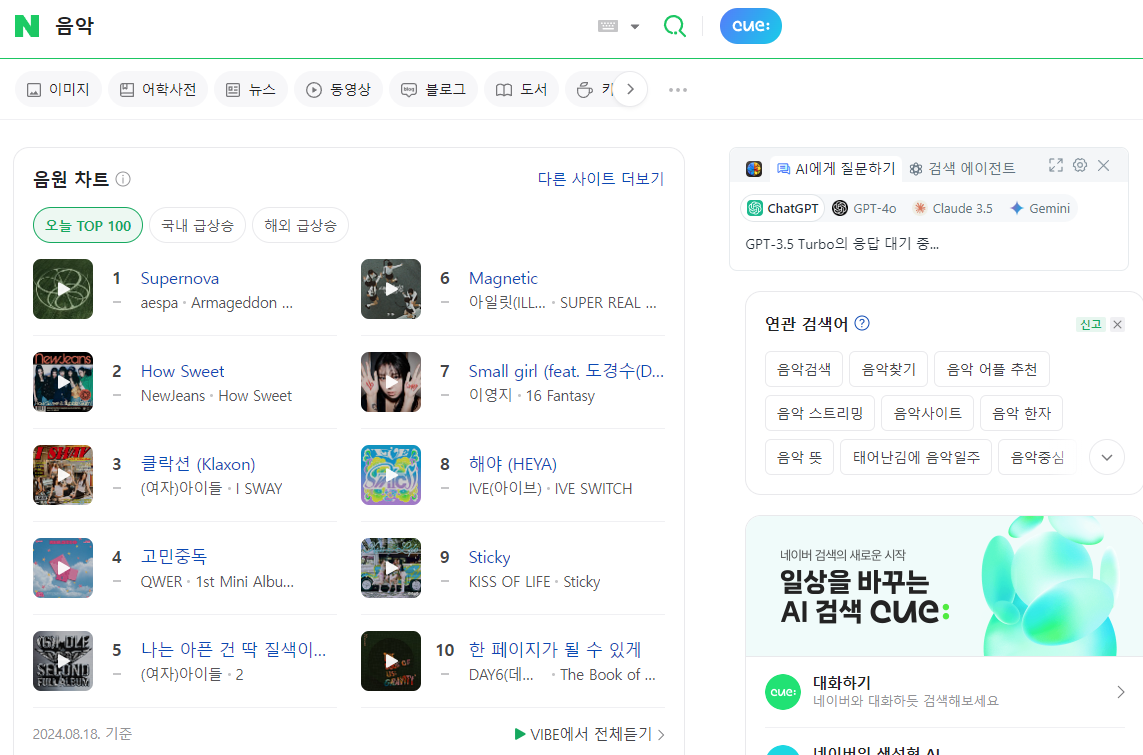This screenshot has width=1143, height=755.
Task: Click the help icon beside 연관 검색어
Action: tap(862, 324)
